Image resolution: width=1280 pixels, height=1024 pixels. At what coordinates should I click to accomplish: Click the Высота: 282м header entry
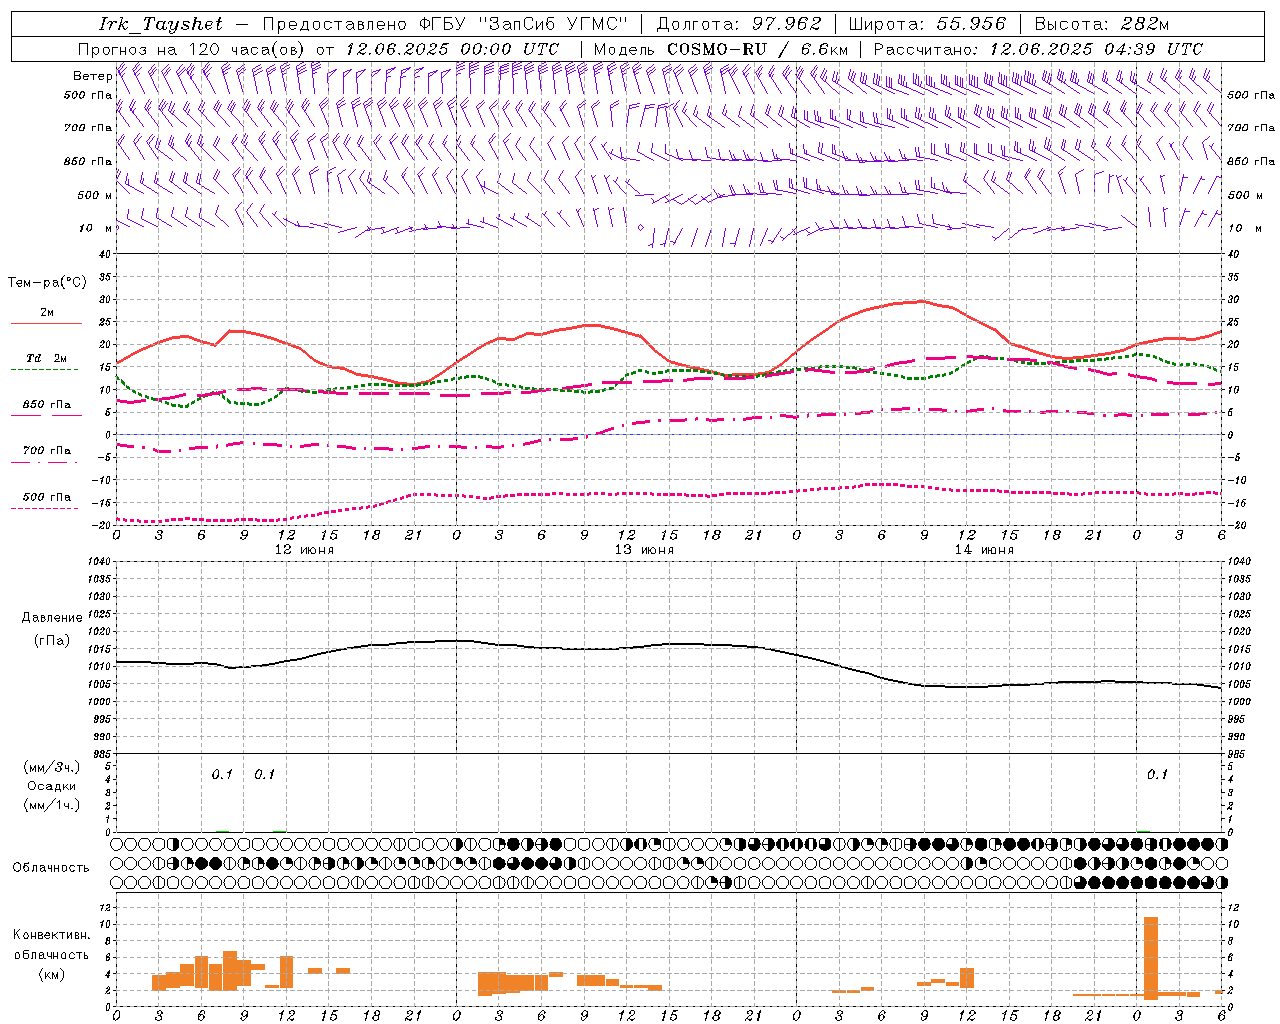(x=1102, y=24)
